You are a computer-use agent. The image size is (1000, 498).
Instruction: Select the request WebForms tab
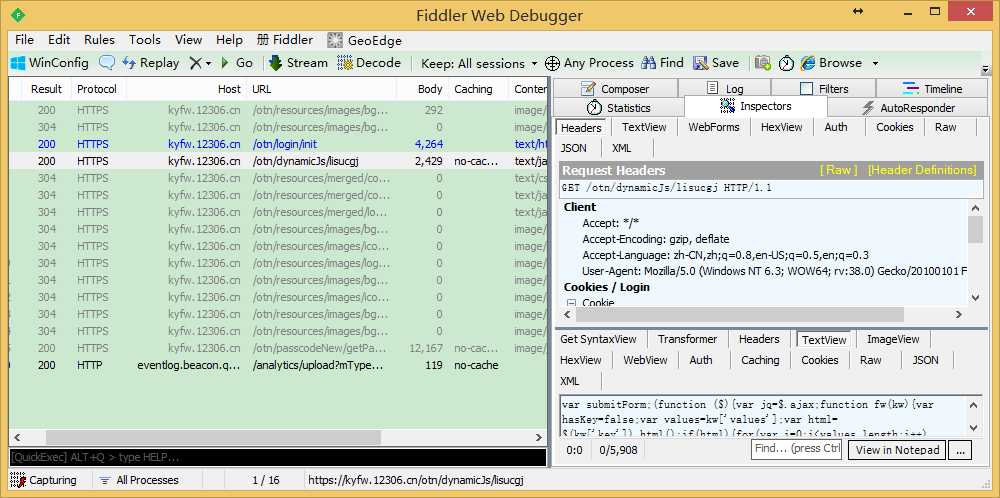(x=714, y=127)
